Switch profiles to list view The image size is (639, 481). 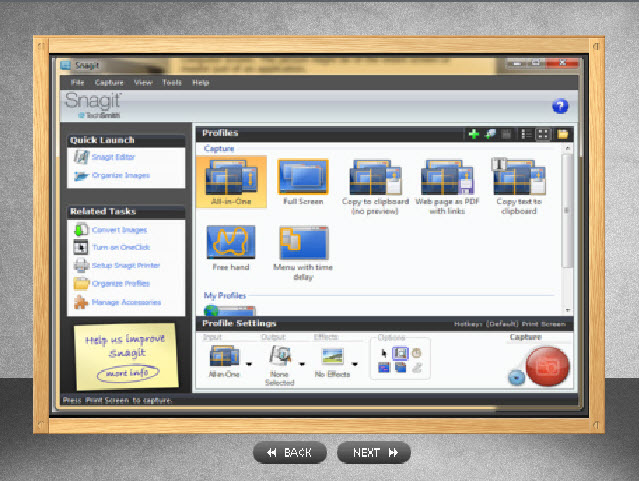(527, 134)
